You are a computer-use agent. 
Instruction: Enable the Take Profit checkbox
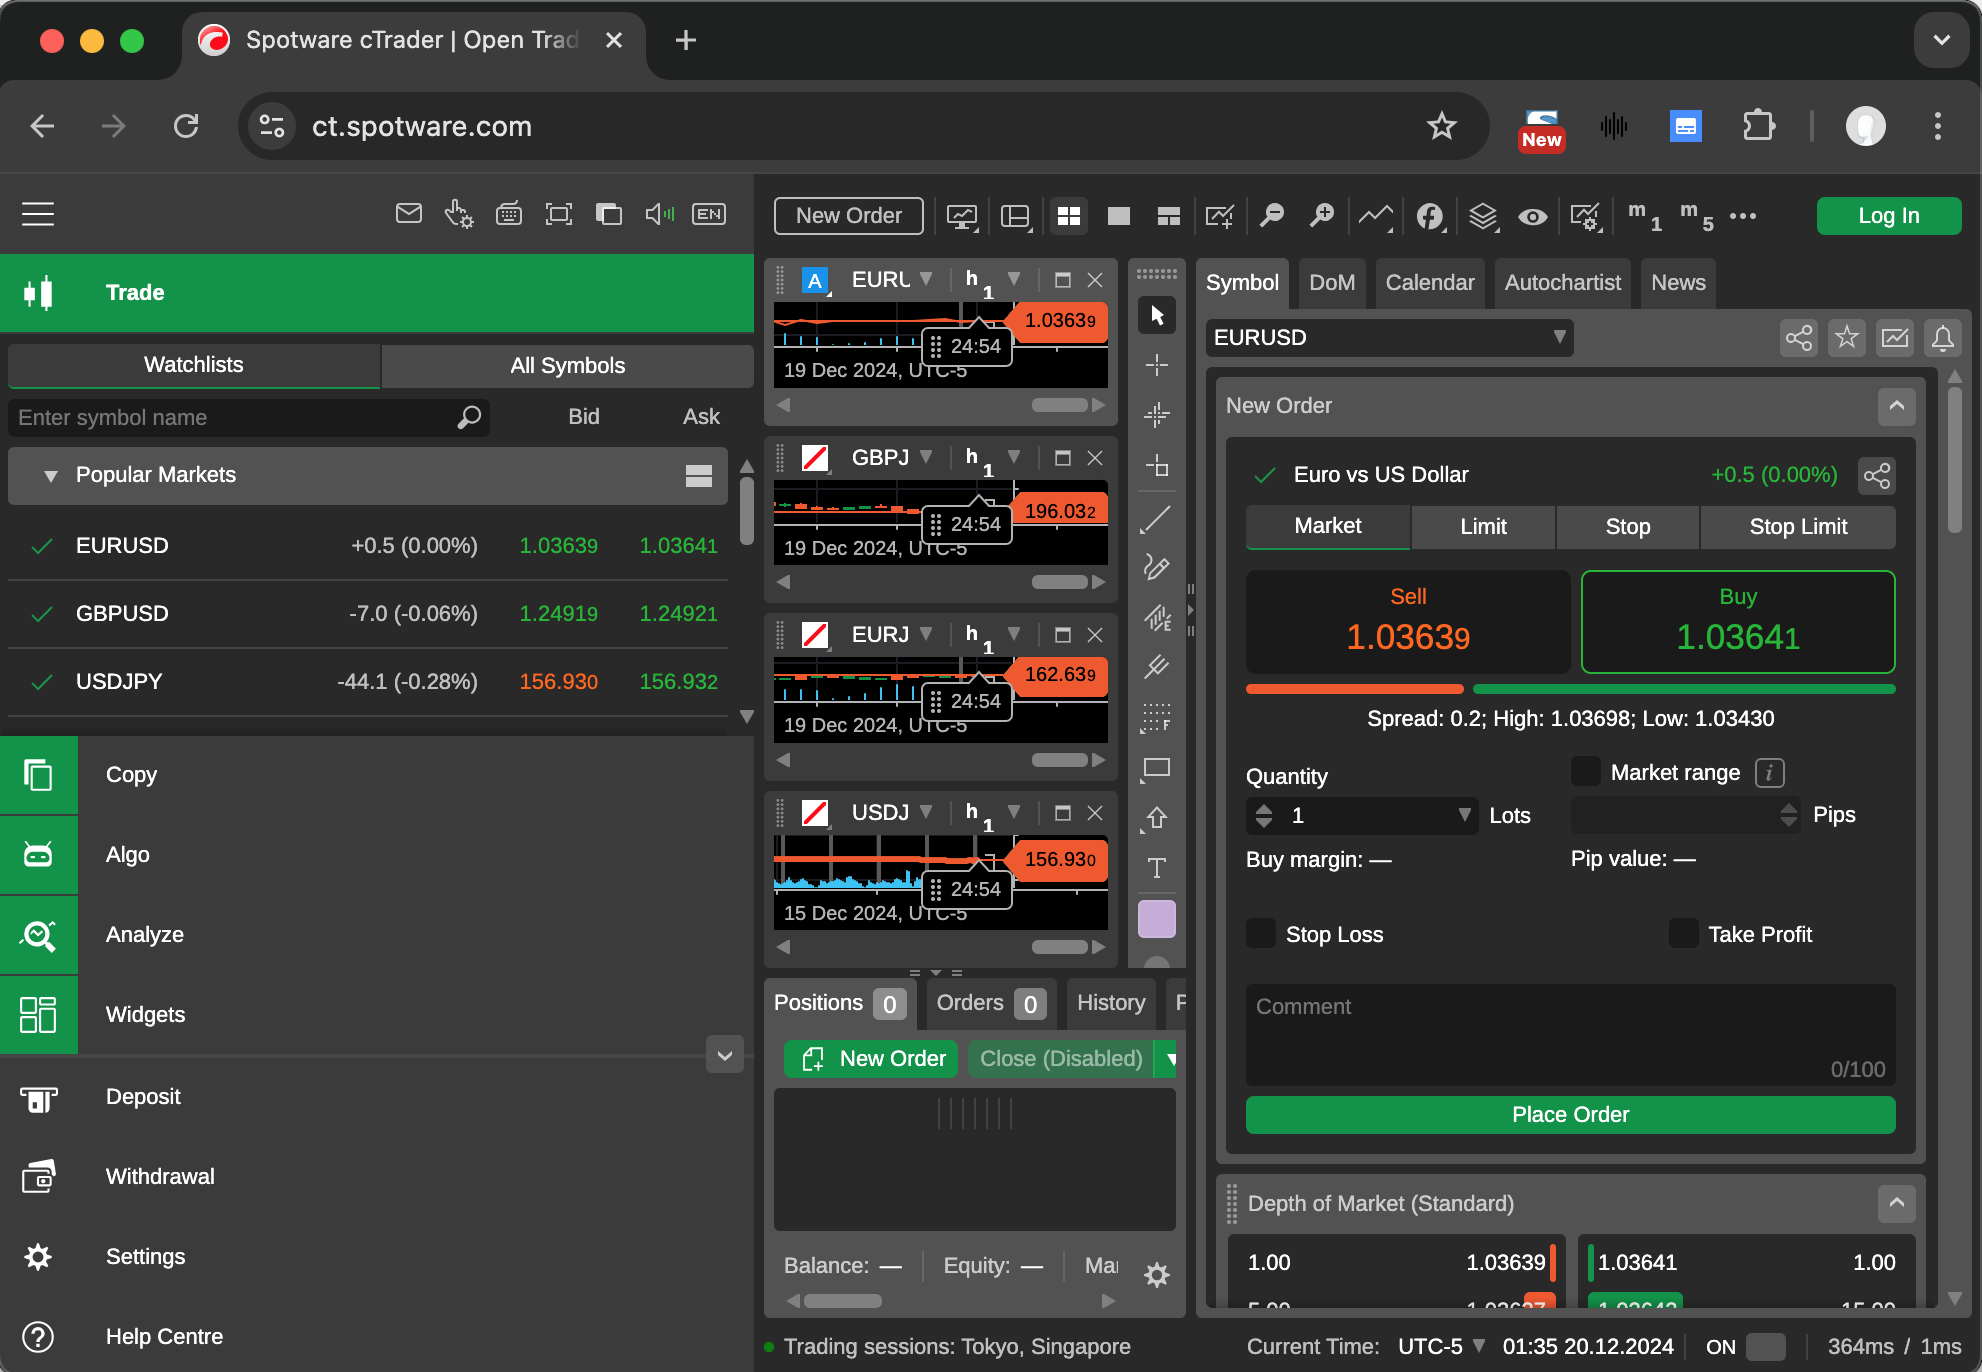click(x=1684, y=934)
